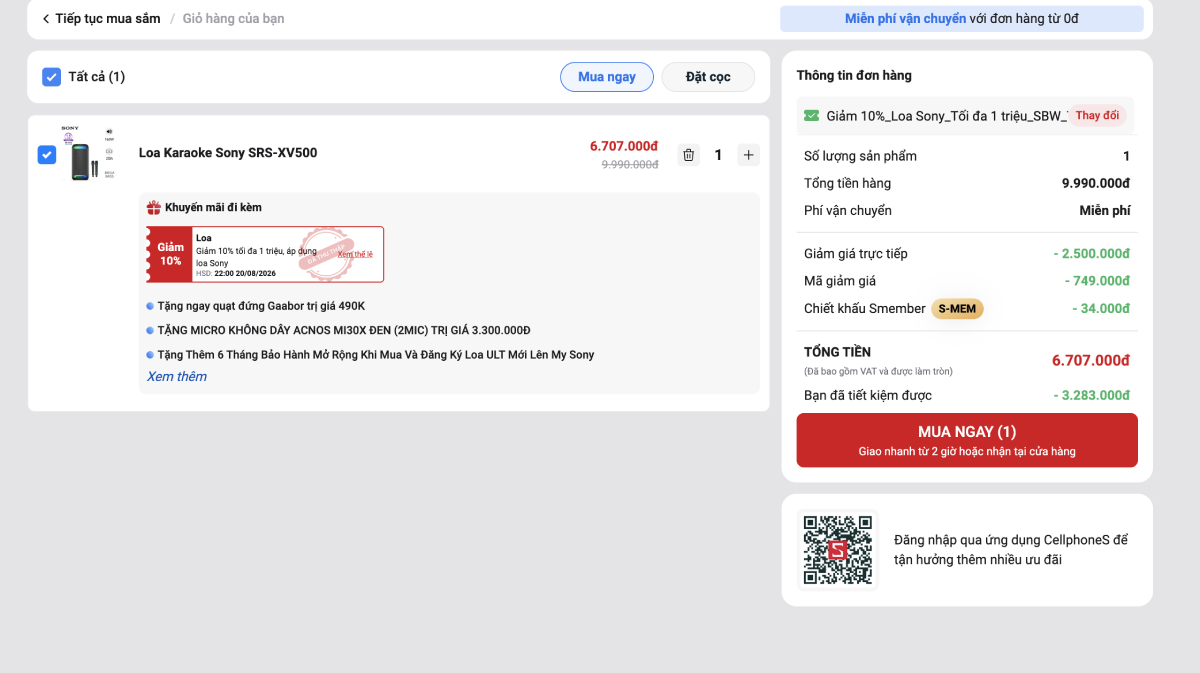Click the Phí vận chuyển Miễn phí value
Viewport: 1200px width, 673px height.
(x=1105, y=211)
